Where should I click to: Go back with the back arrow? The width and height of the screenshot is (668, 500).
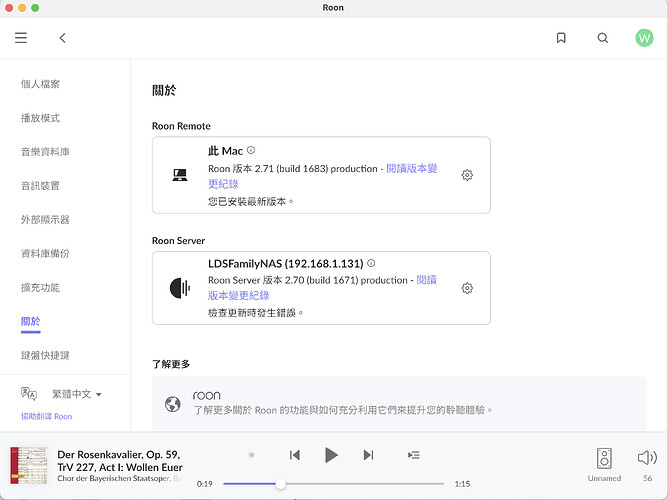63,38
